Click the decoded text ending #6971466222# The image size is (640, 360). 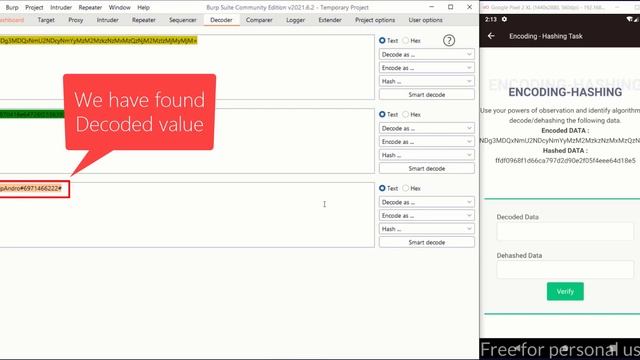31,189
